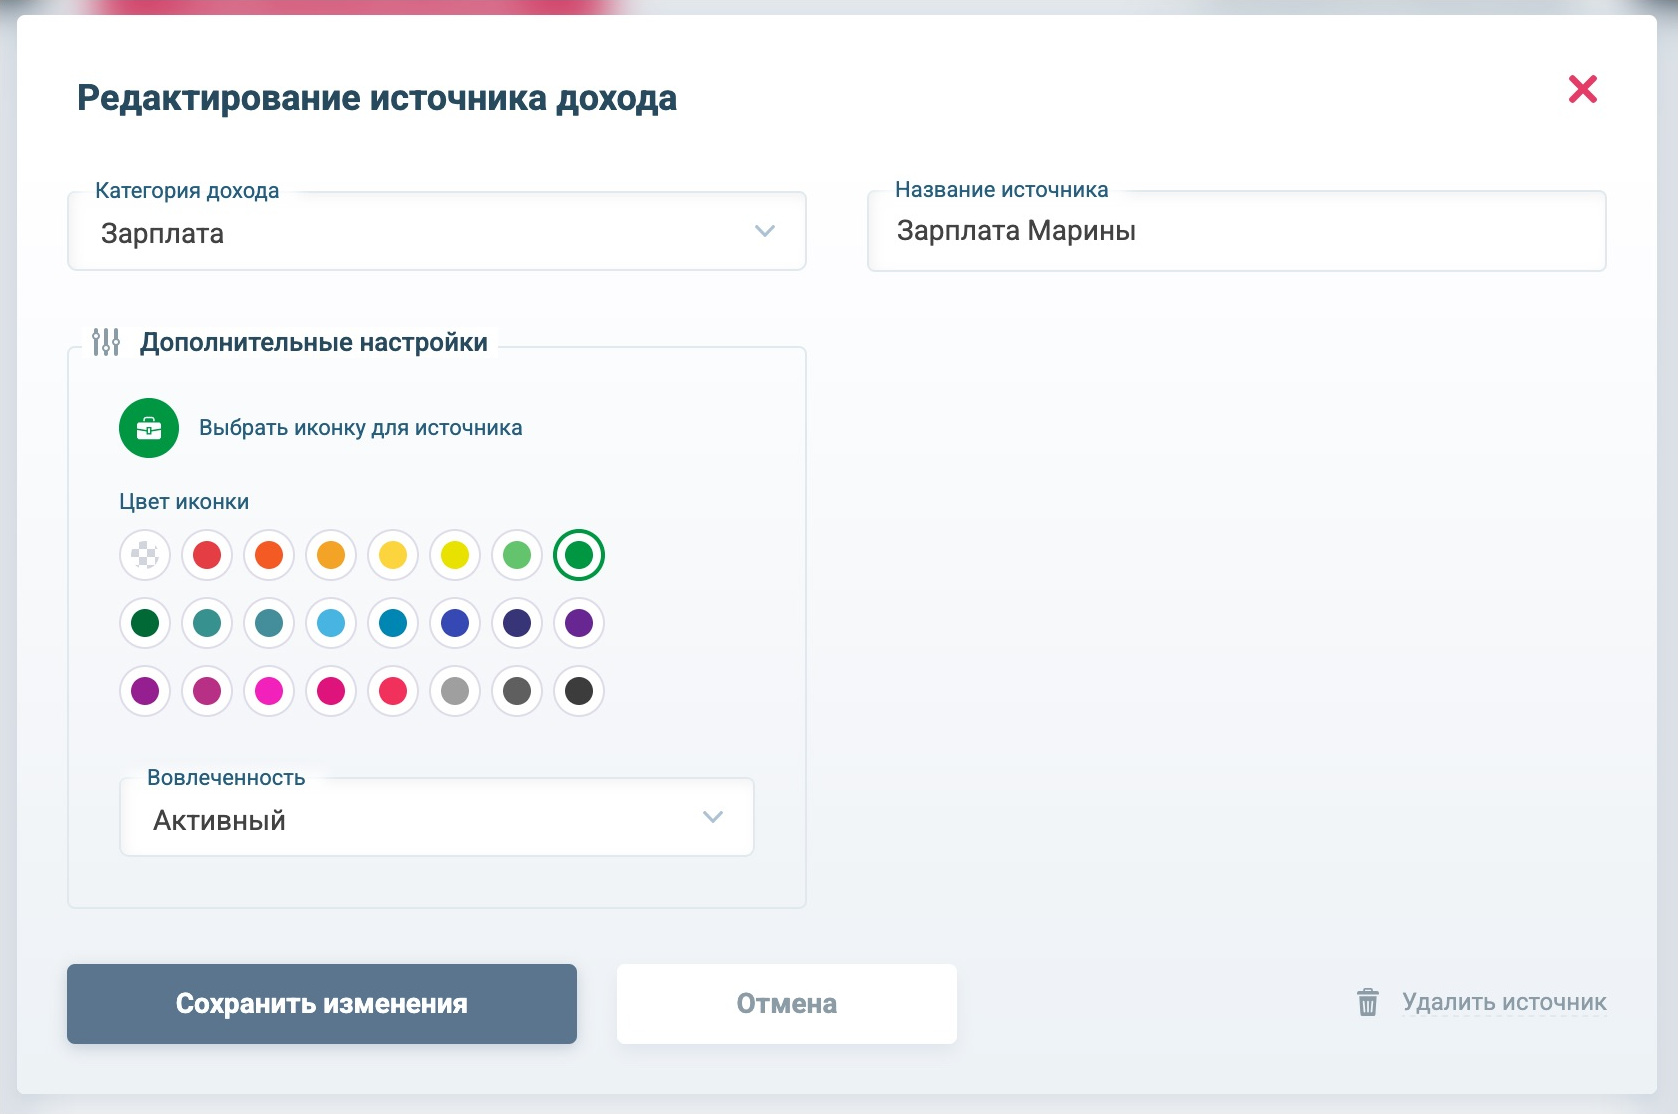Click the selected green color swatch

pos(579,555)
